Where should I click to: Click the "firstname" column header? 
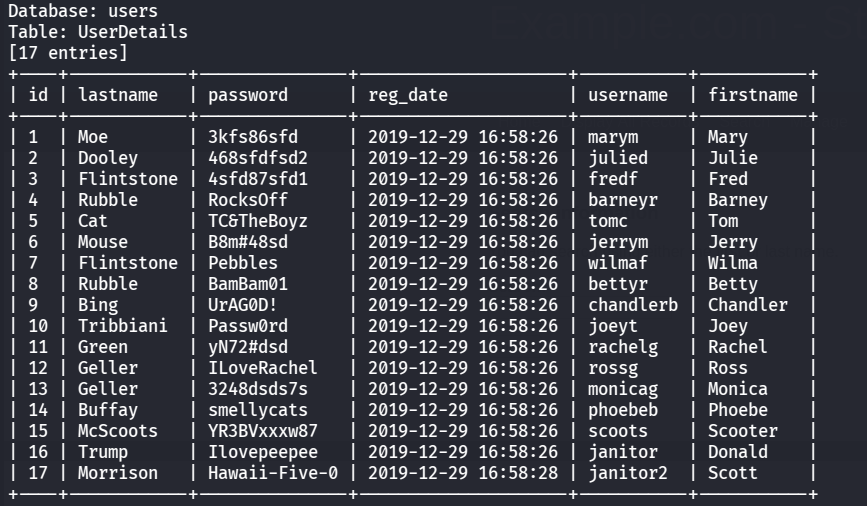(x=753, y=95)
